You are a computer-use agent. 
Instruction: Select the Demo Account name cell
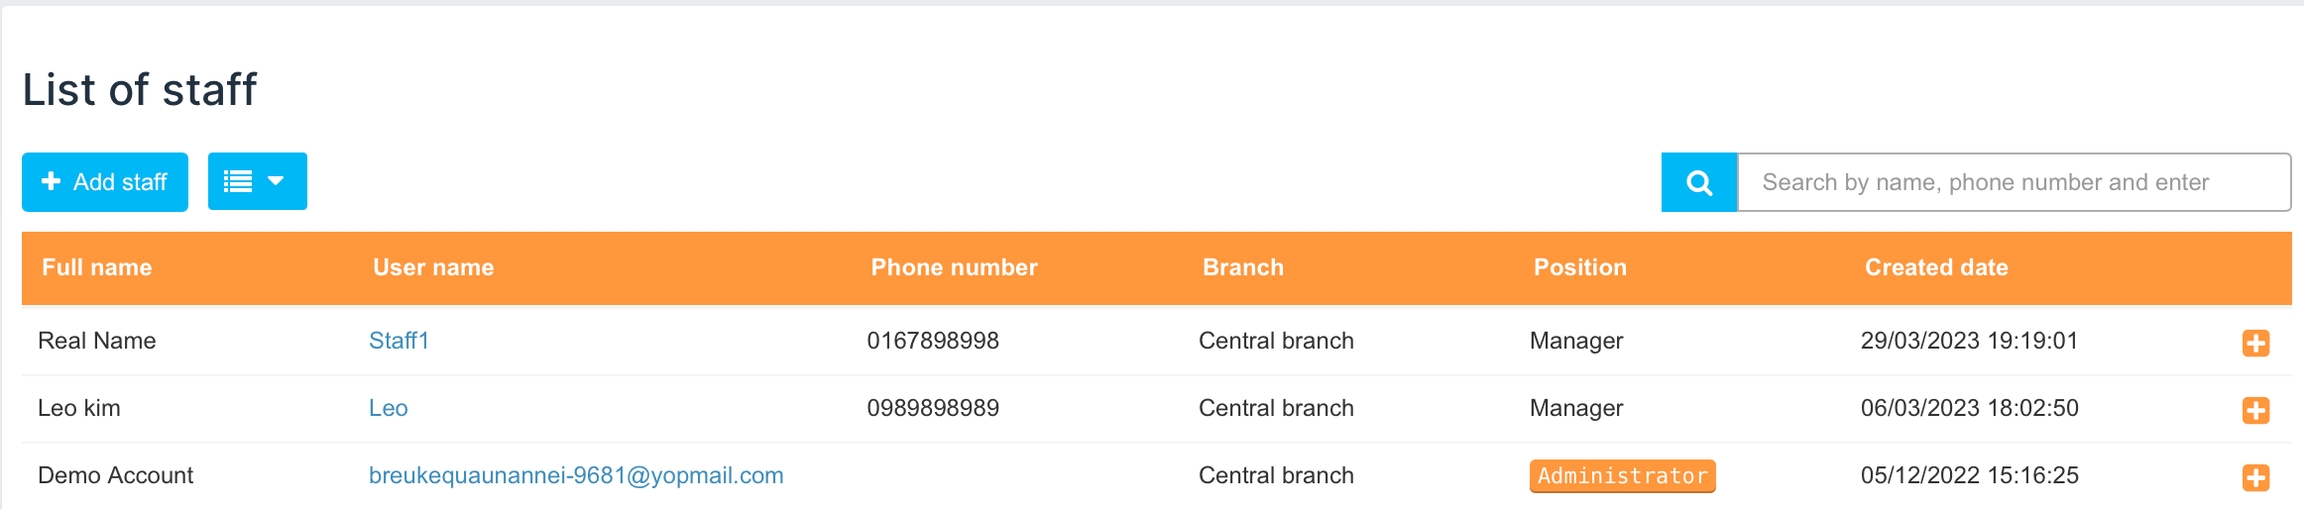[116, 476]
